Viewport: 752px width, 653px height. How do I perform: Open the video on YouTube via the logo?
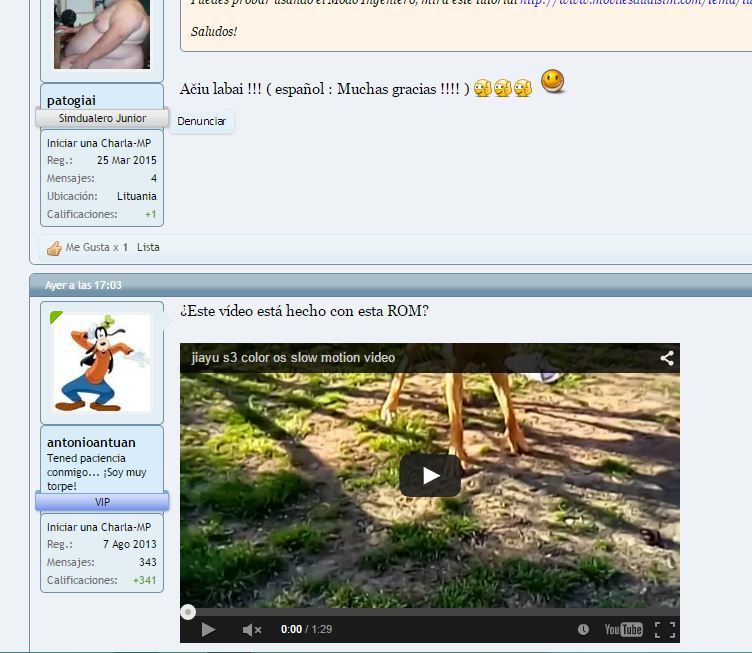pyautogui.click(x=623, y=629)
